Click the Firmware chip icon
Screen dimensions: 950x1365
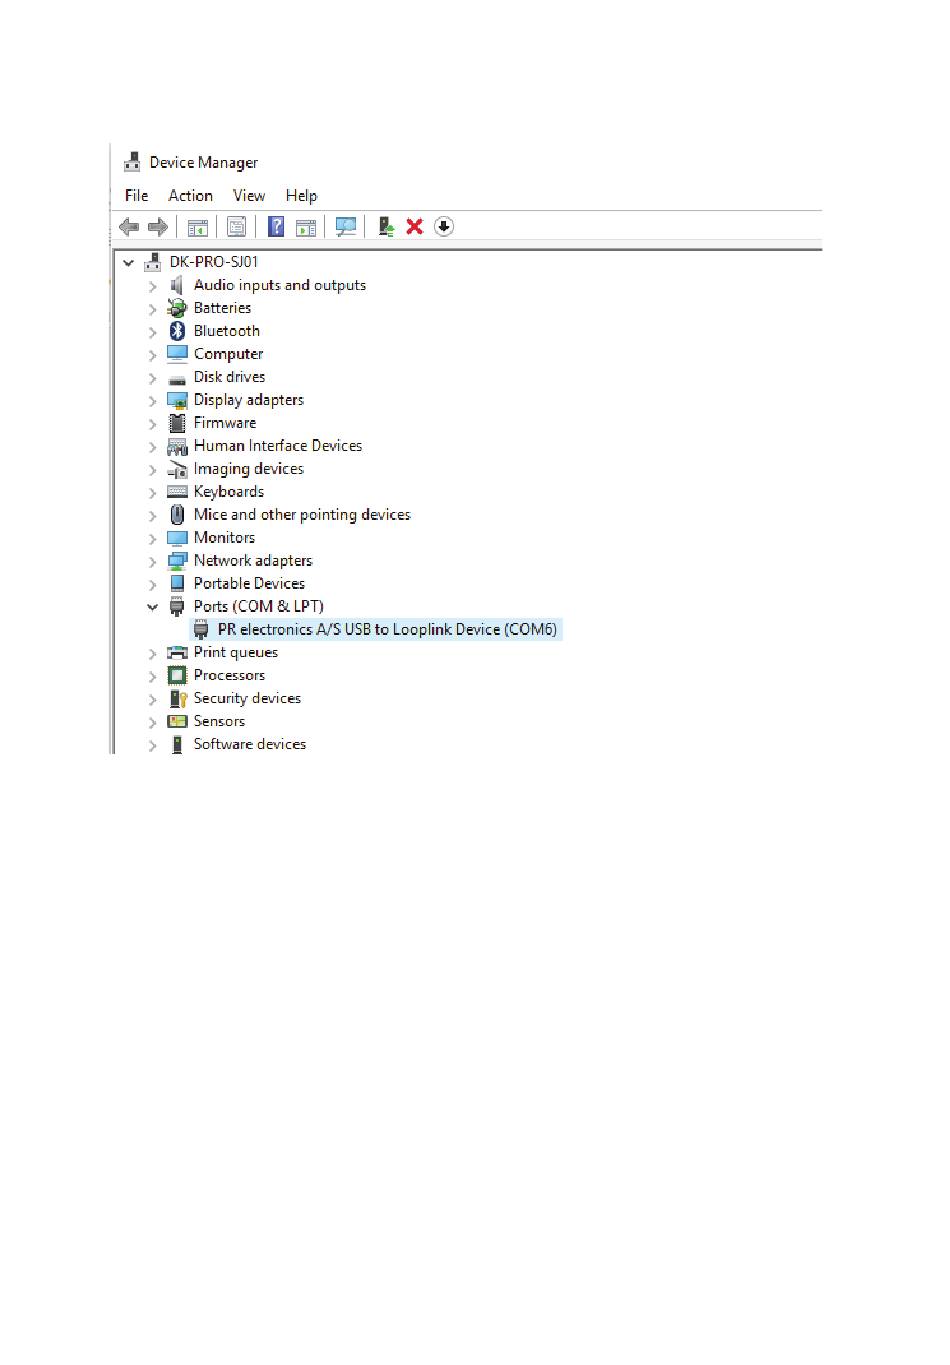(x=177, y=423)
